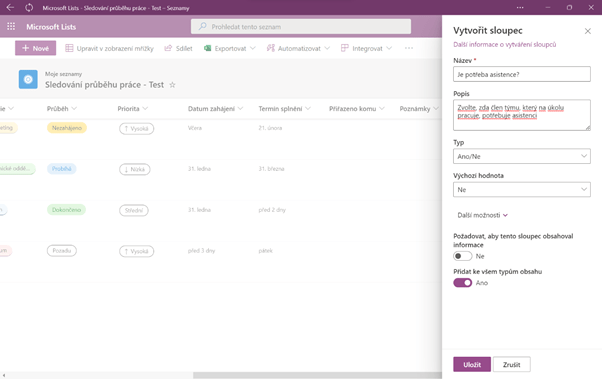Toggle Přidat ke všem typům obsahu switch

462,283
